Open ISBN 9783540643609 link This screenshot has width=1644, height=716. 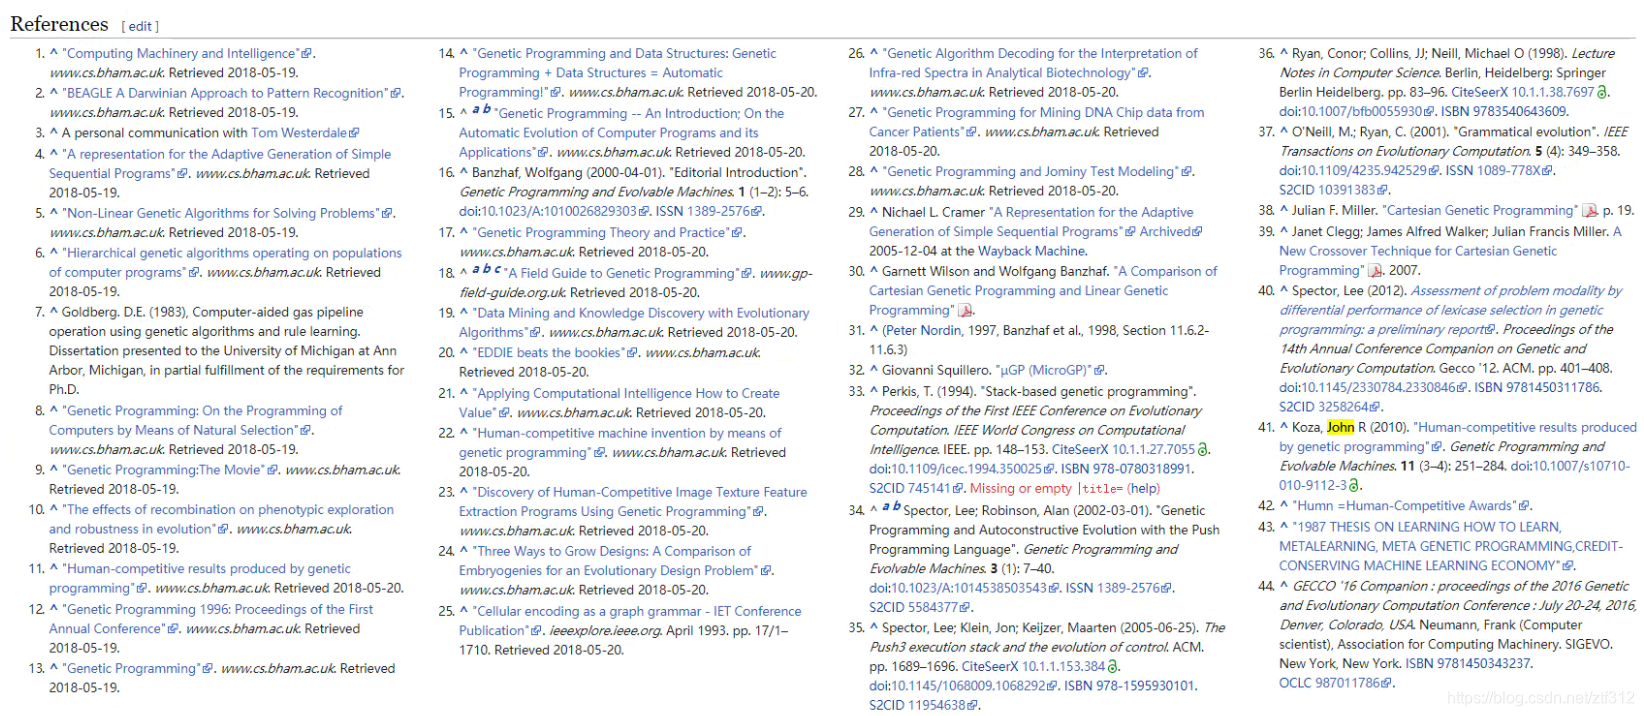pos(1504,112)
